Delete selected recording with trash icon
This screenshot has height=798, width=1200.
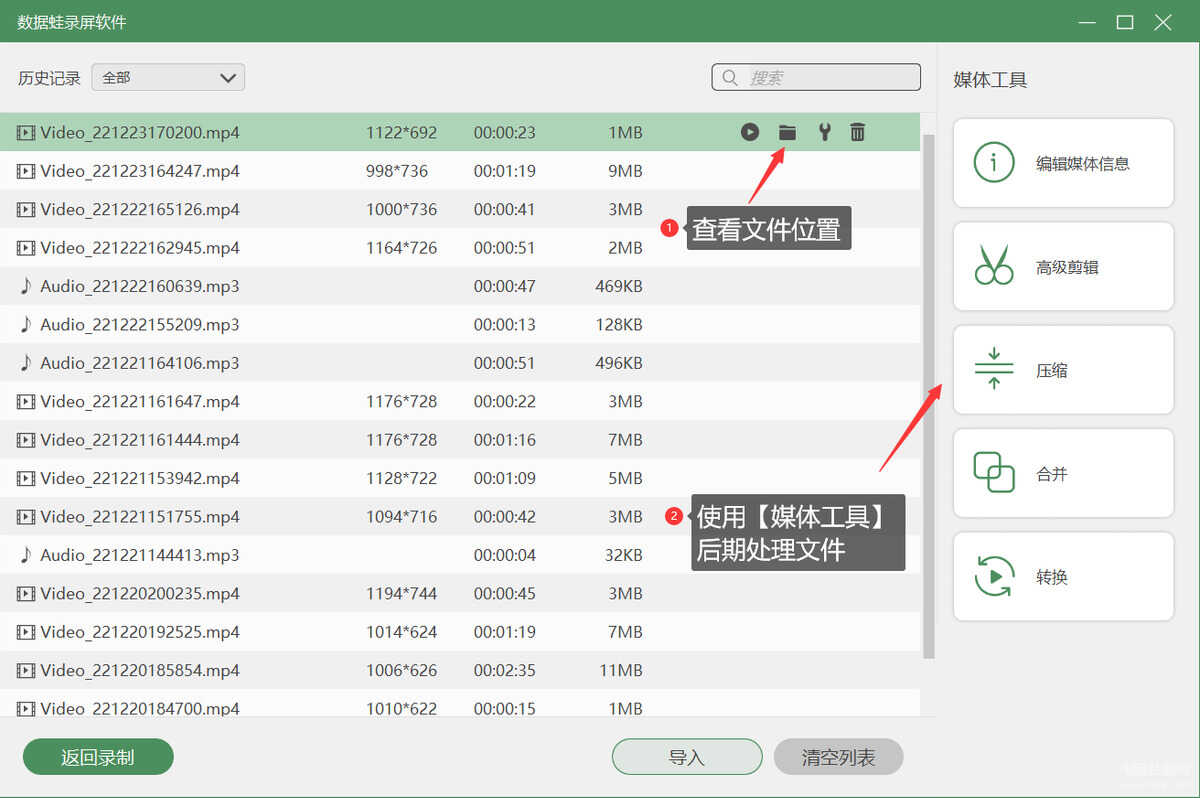coord(857,132)
